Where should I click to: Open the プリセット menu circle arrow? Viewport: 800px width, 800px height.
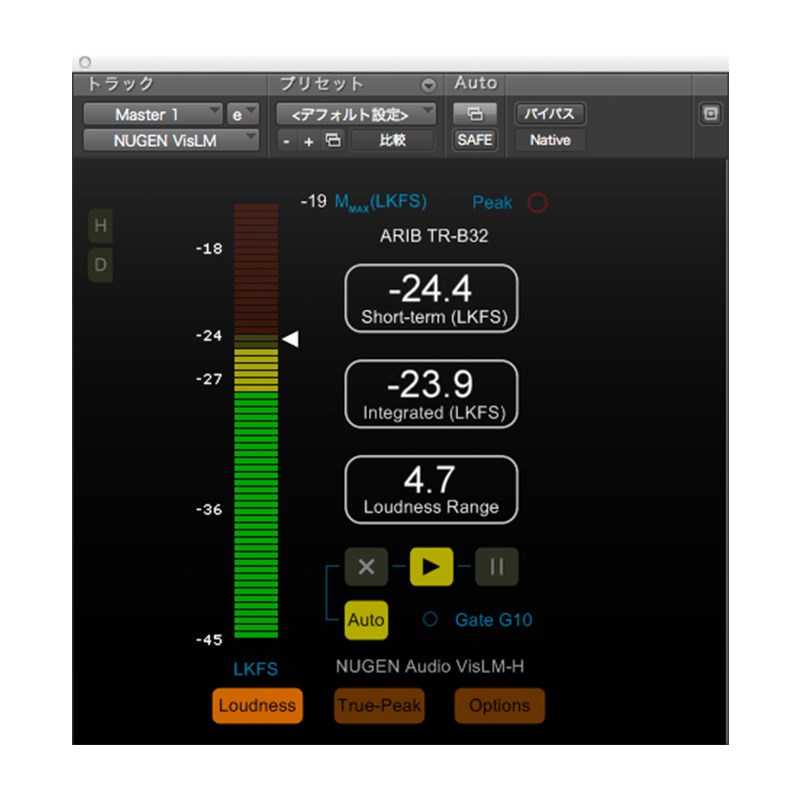pos(429,85)
